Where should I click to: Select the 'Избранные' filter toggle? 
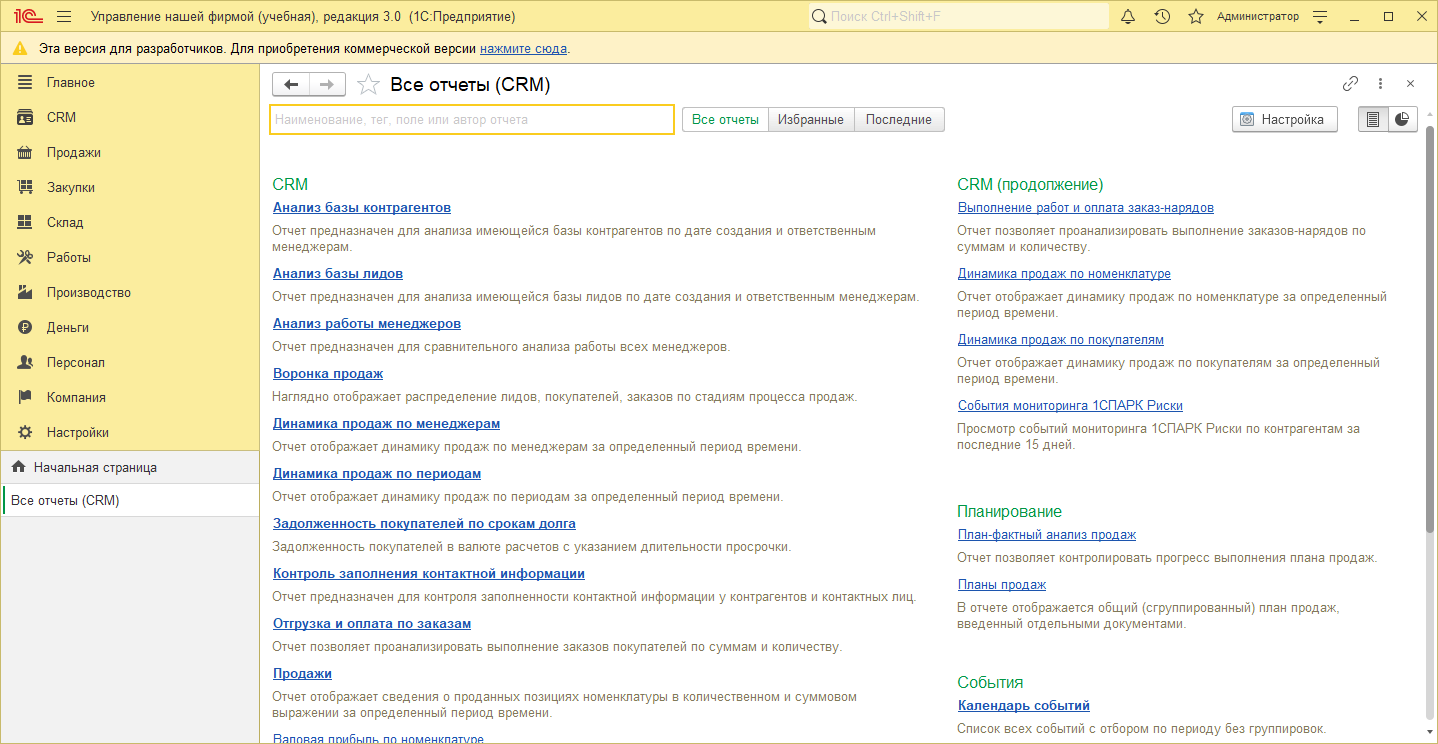click(811, 119)
